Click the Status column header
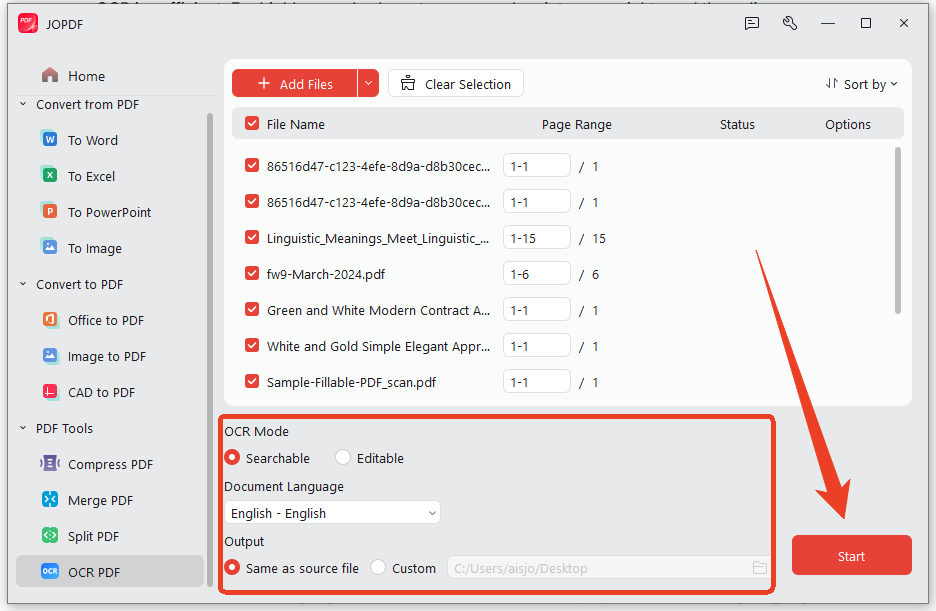This screenshot has width=936, height=611. point(737,124)
